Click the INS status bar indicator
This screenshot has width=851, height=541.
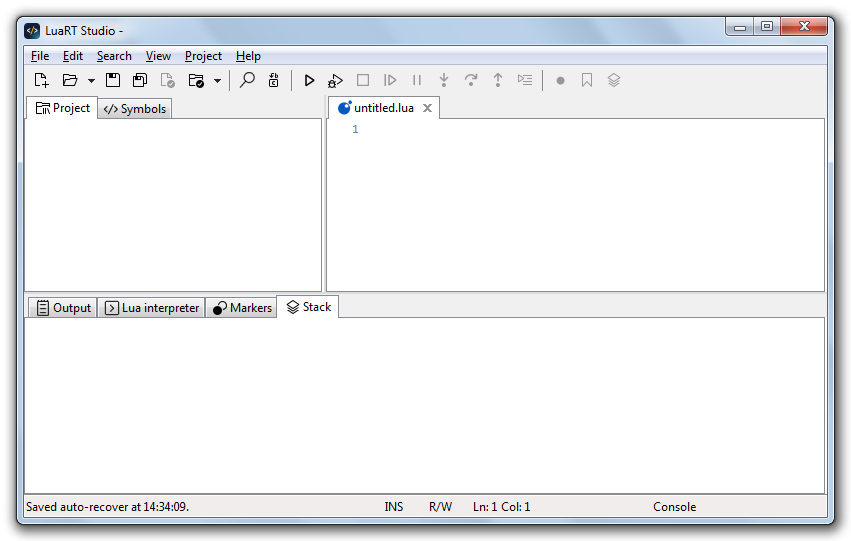[x=393, y=507]
